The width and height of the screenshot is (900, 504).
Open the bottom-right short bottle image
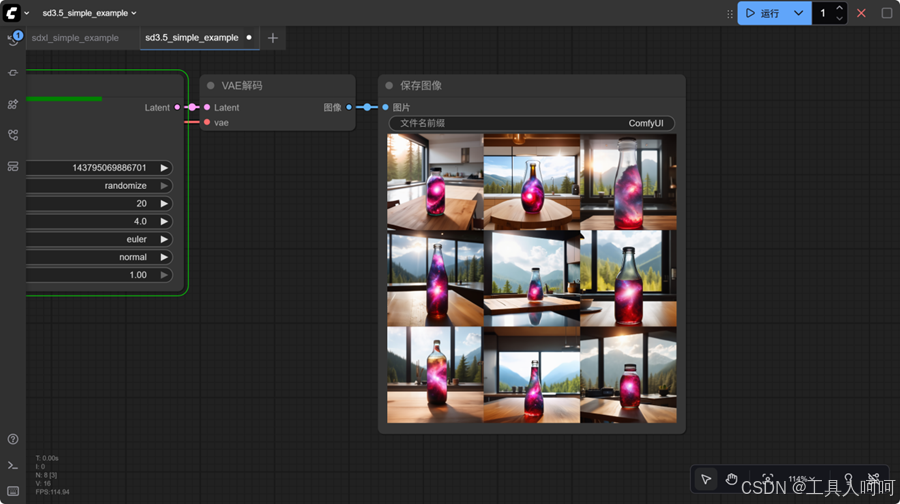(x=629, y=375)
